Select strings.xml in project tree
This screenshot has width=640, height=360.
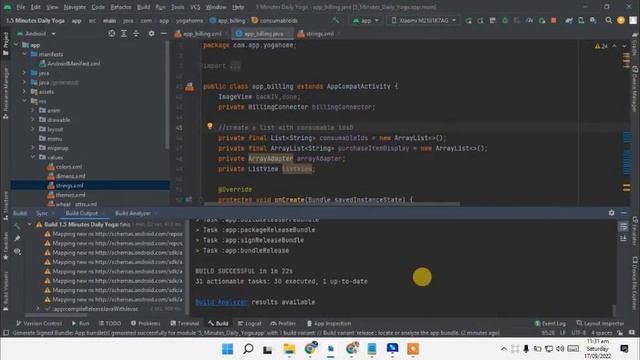(90, 185)
